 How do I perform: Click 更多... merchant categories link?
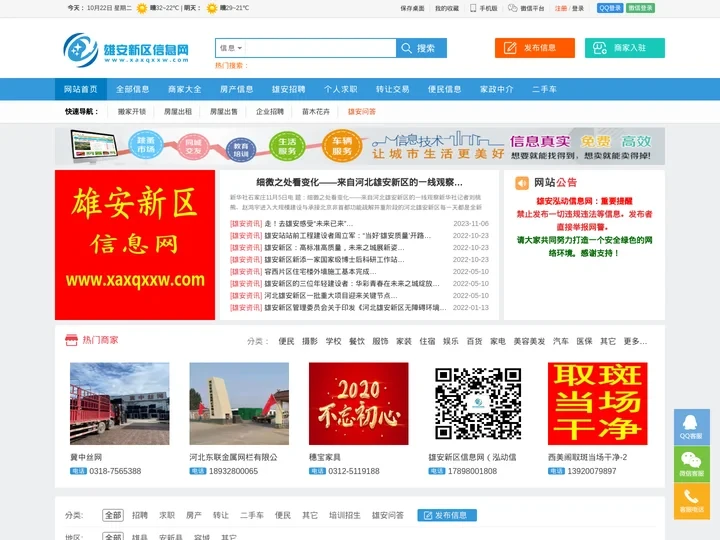(x=635, y=341)
